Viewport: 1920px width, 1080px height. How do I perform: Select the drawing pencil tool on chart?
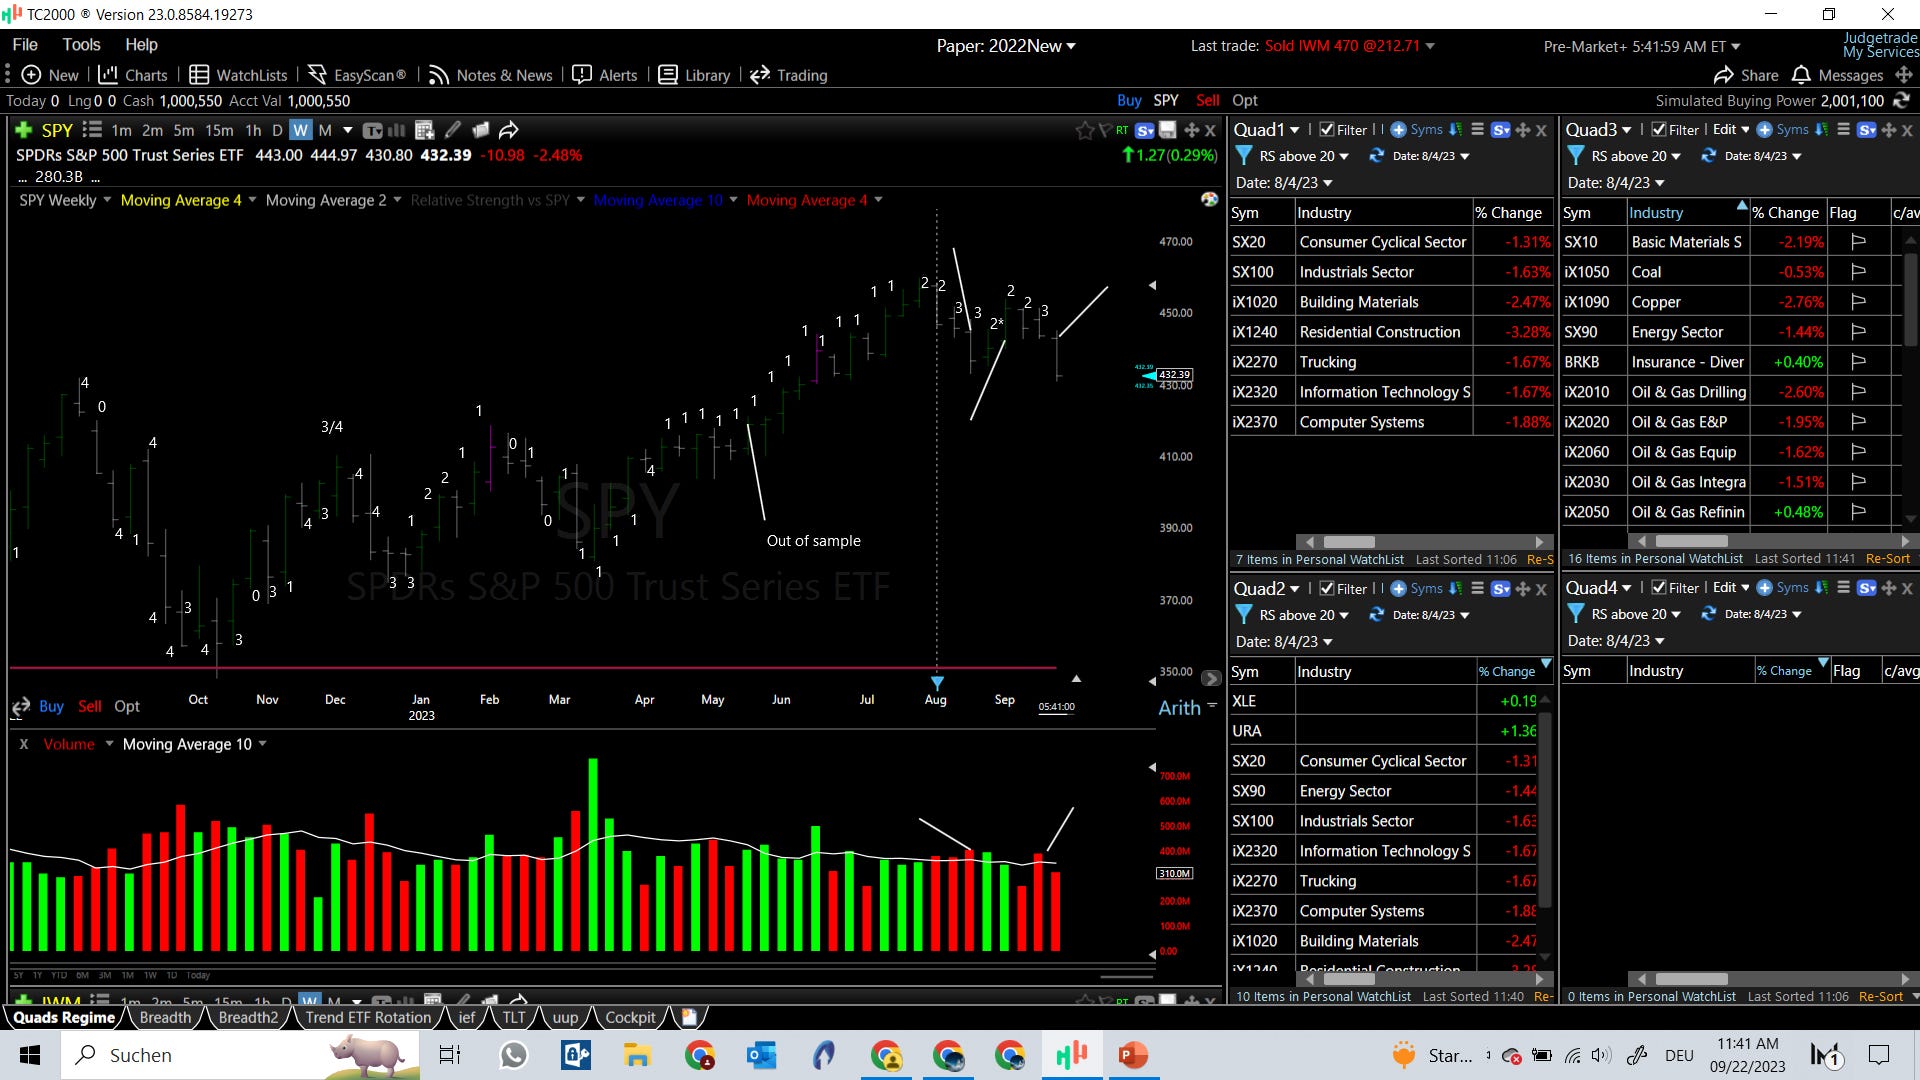(453, 130)
